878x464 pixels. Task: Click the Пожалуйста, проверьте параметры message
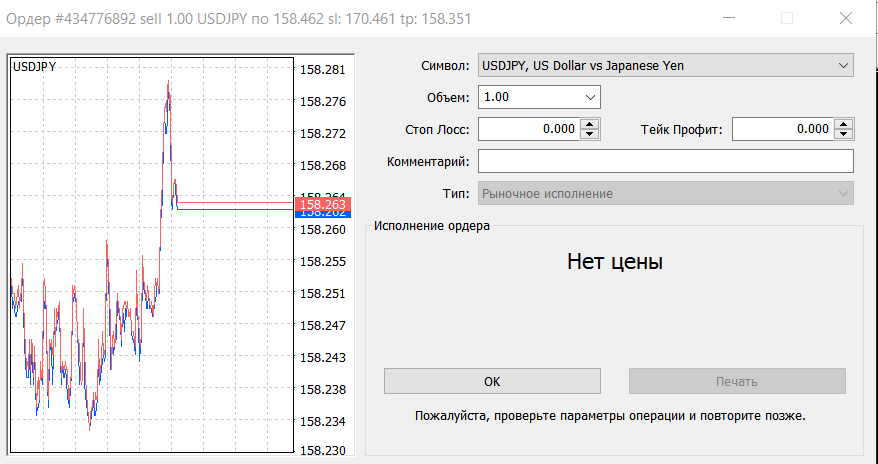click(x=610, y=416)
